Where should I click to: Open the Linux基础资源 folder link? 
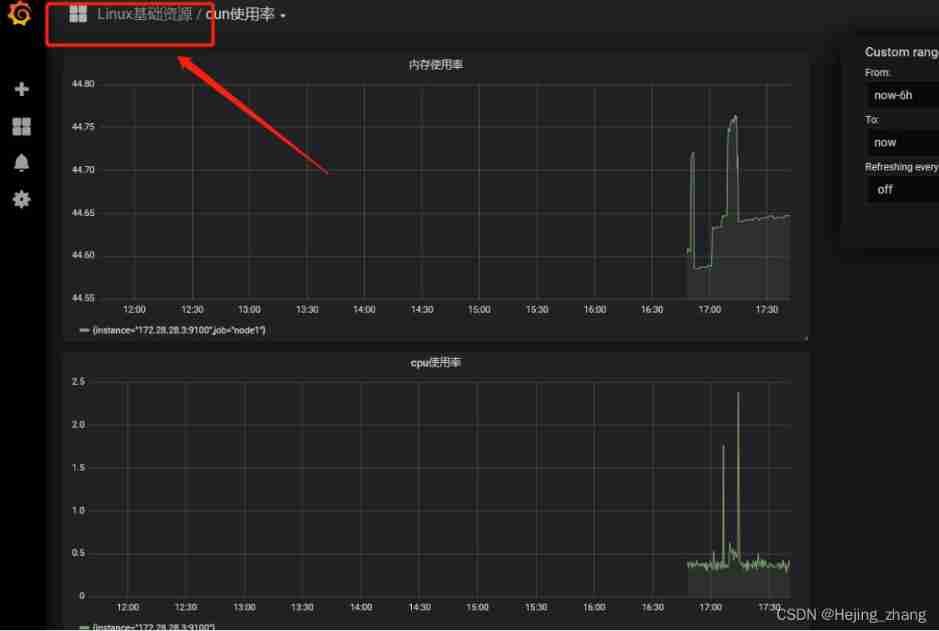click(144, 14)
